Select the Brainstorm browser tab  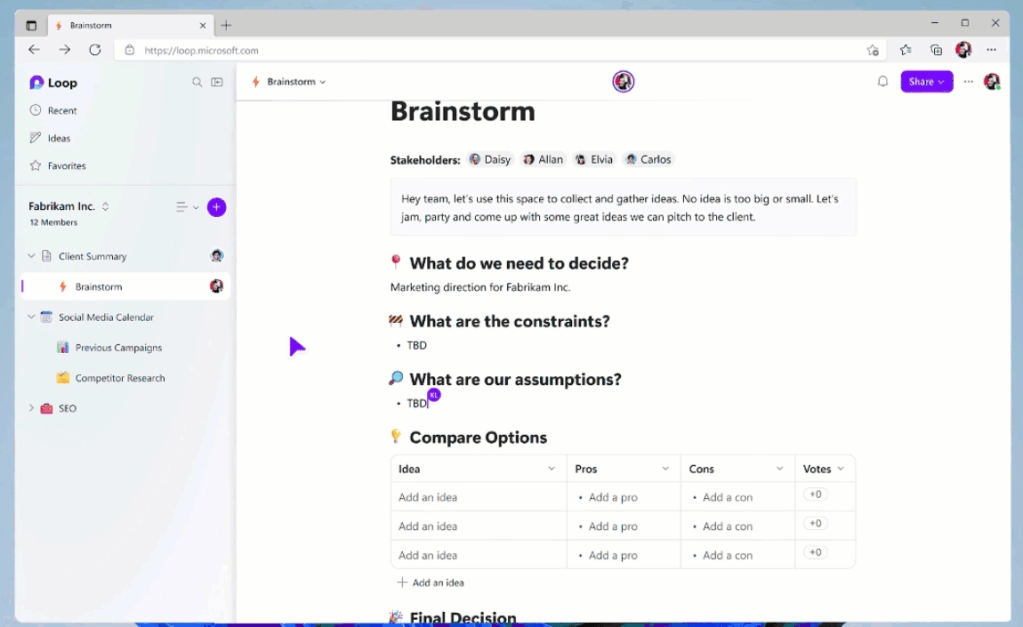(x=130, y=25)
